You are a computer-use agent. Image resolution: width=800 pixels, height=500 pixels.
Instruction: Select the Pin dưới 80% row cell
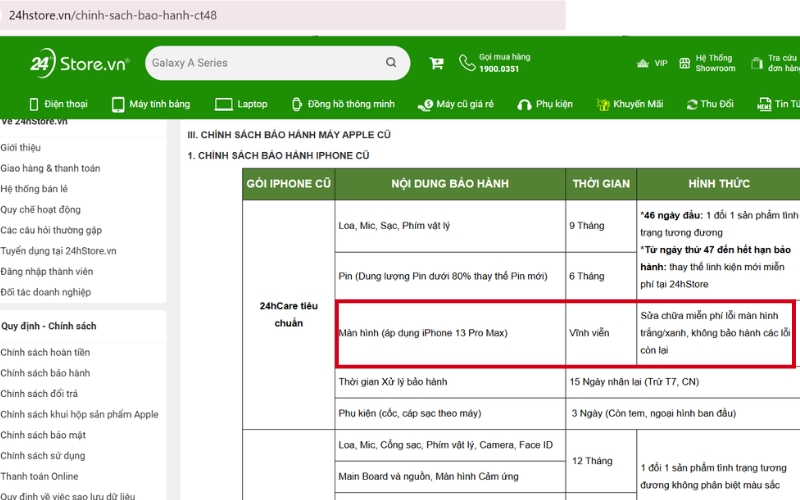(450, 276)
